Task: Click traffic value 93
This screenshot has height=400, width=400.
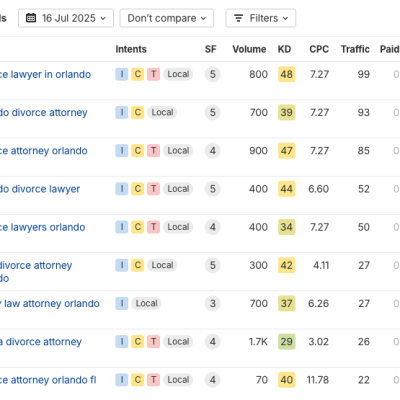Action: pyautogui.click(x=364, y=113)
